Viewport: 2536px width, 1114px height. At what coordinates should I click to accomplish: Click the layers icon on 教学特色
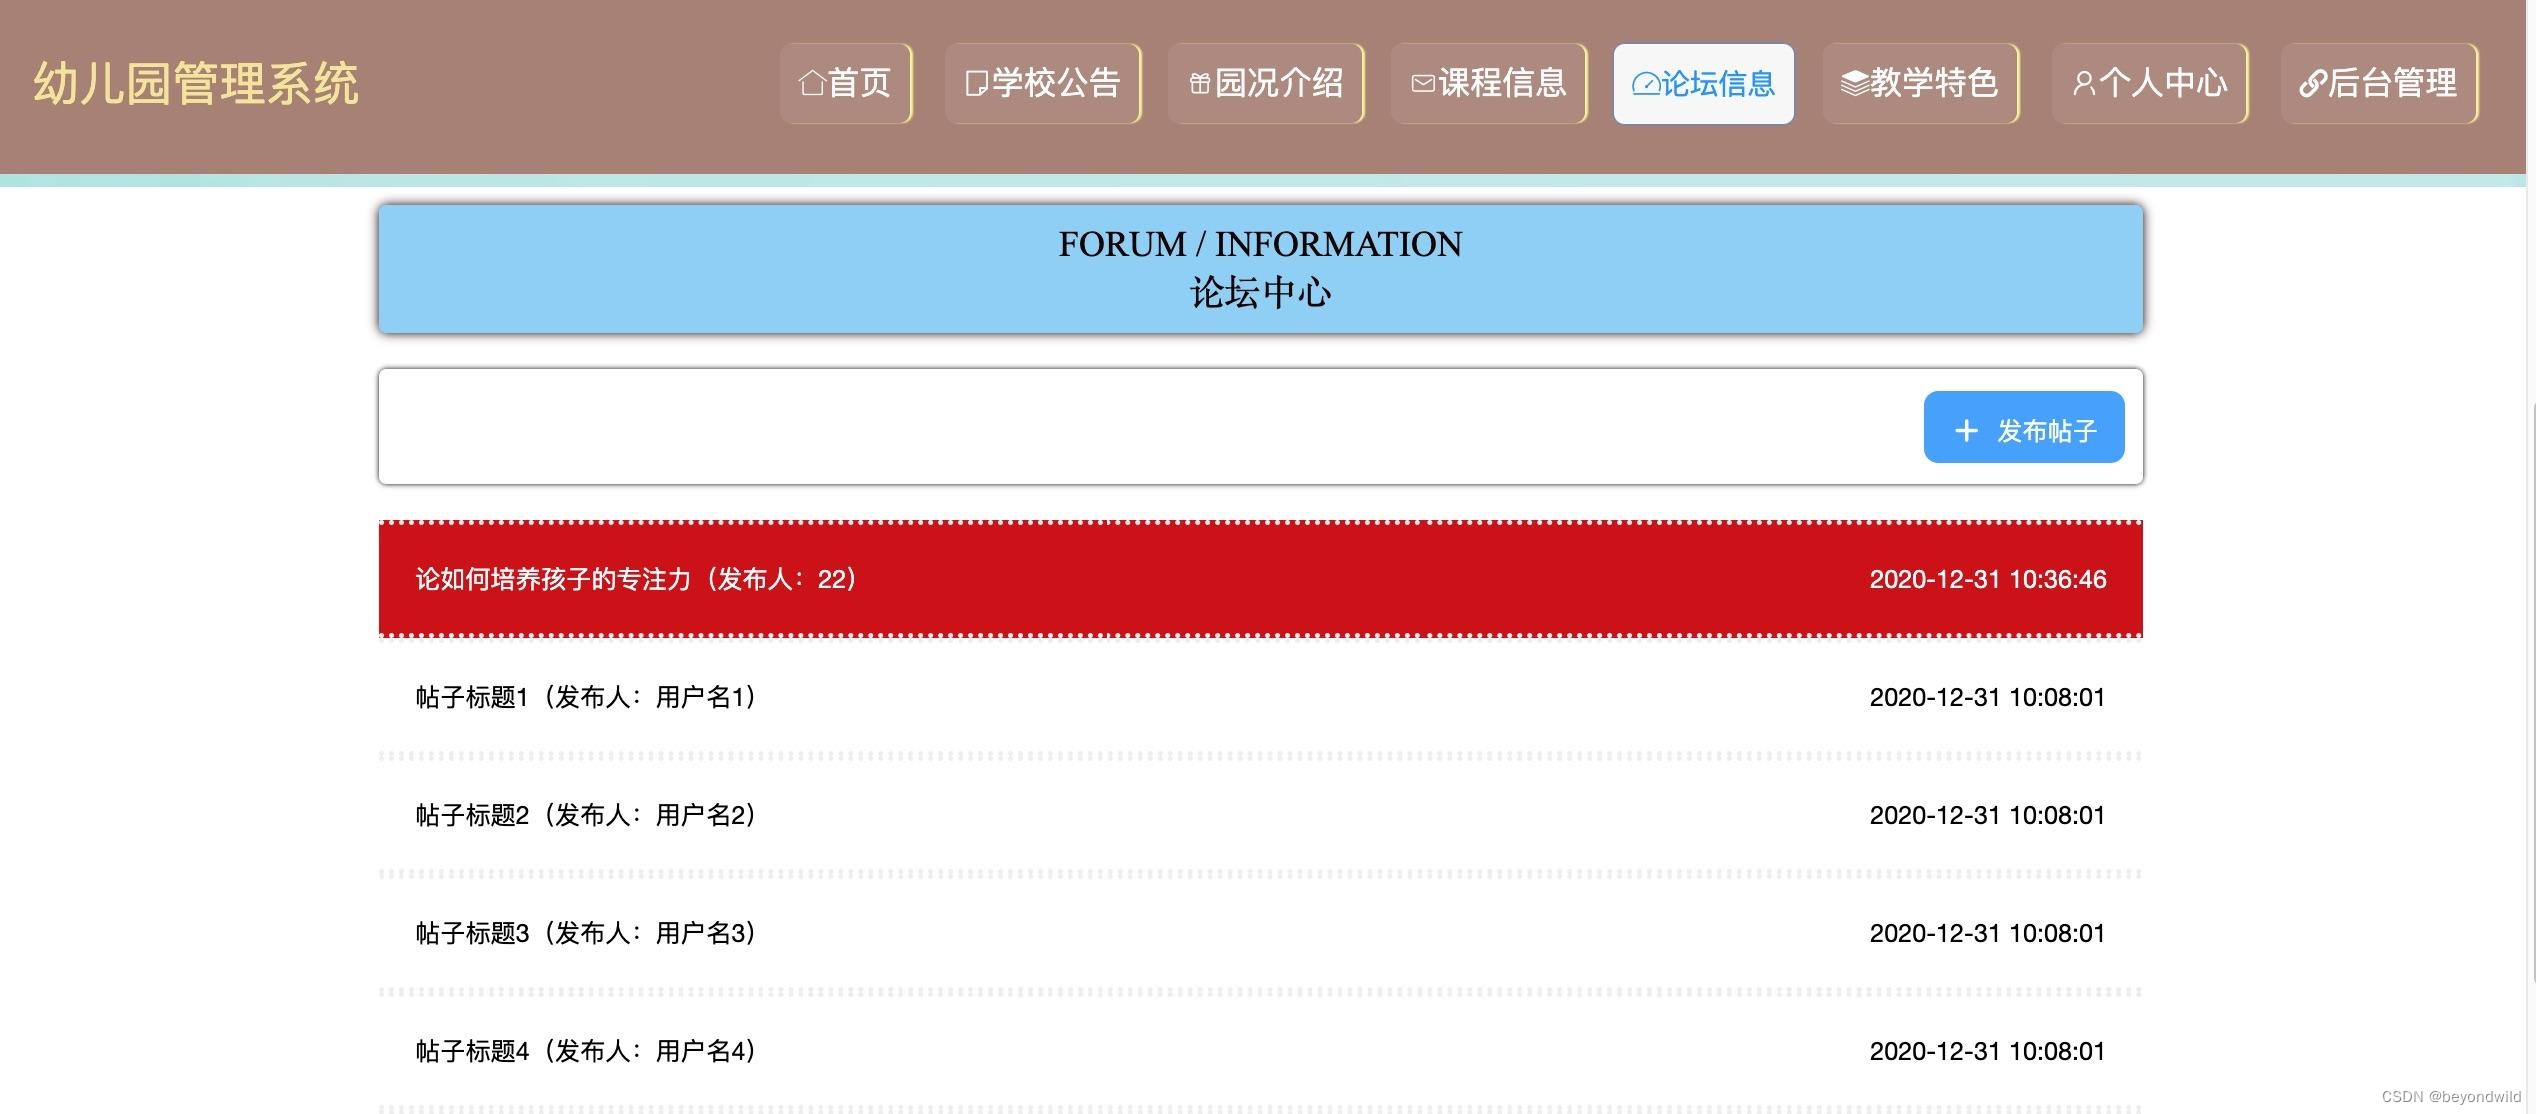coord(1855,84)
